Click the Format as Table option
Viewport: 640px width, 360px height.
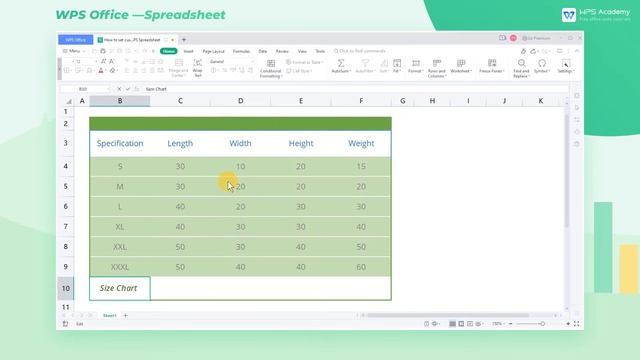click(x=304, y=62)
